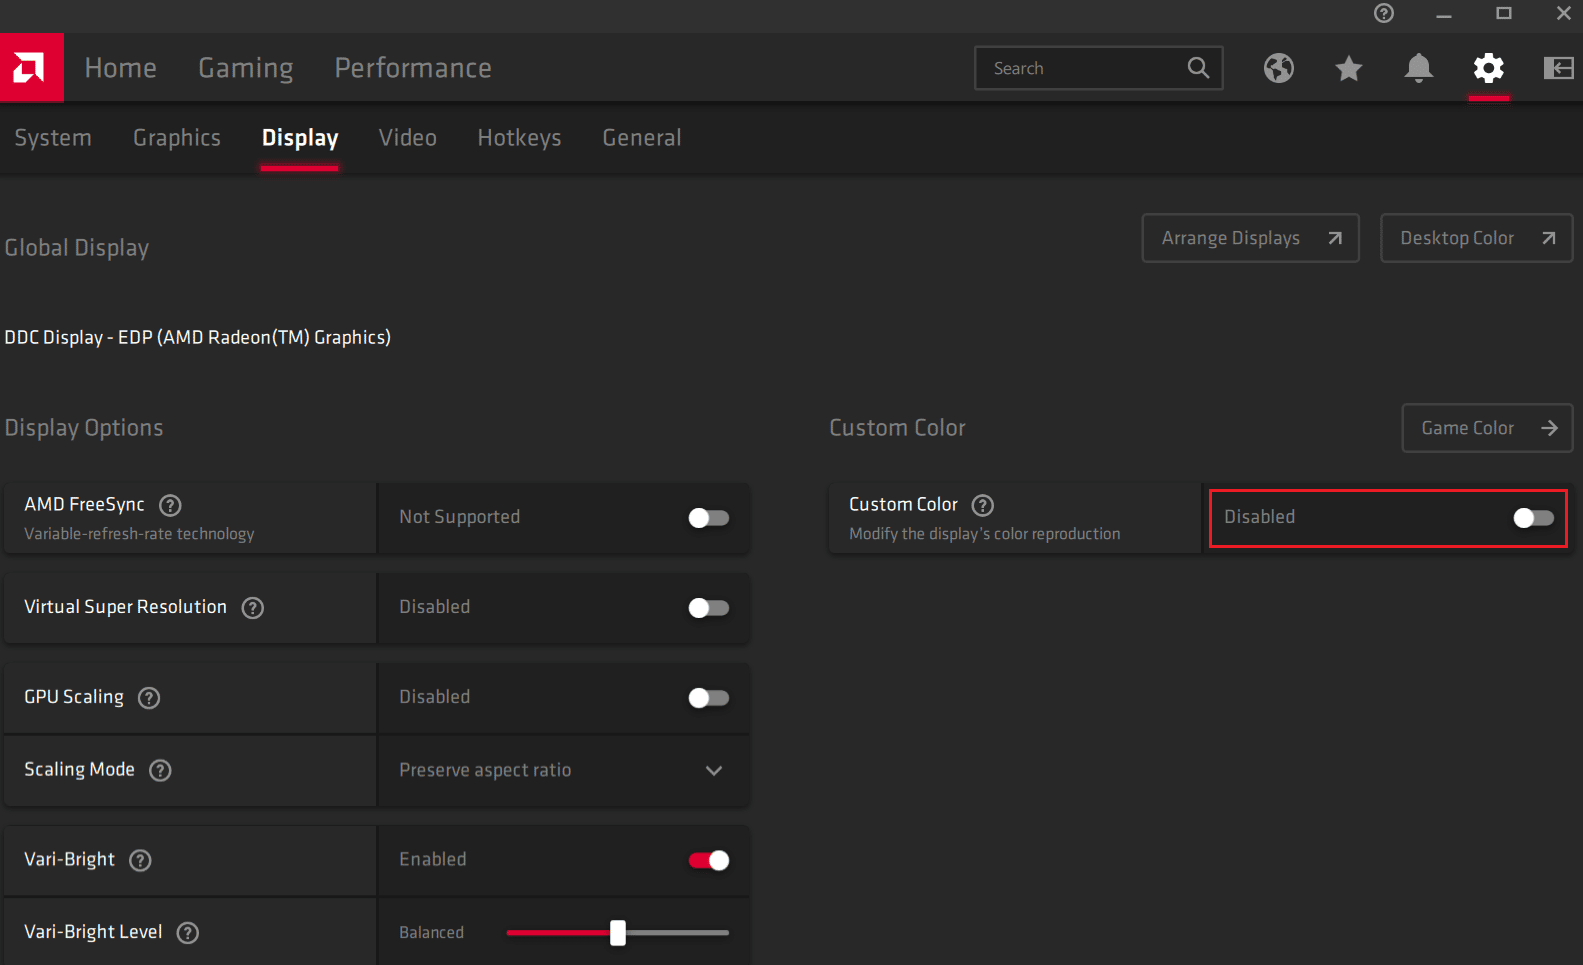This screenshot has width=1583, height=965.
Task: Enable the Custom Color toggle
Action: tap(1533, 518)
